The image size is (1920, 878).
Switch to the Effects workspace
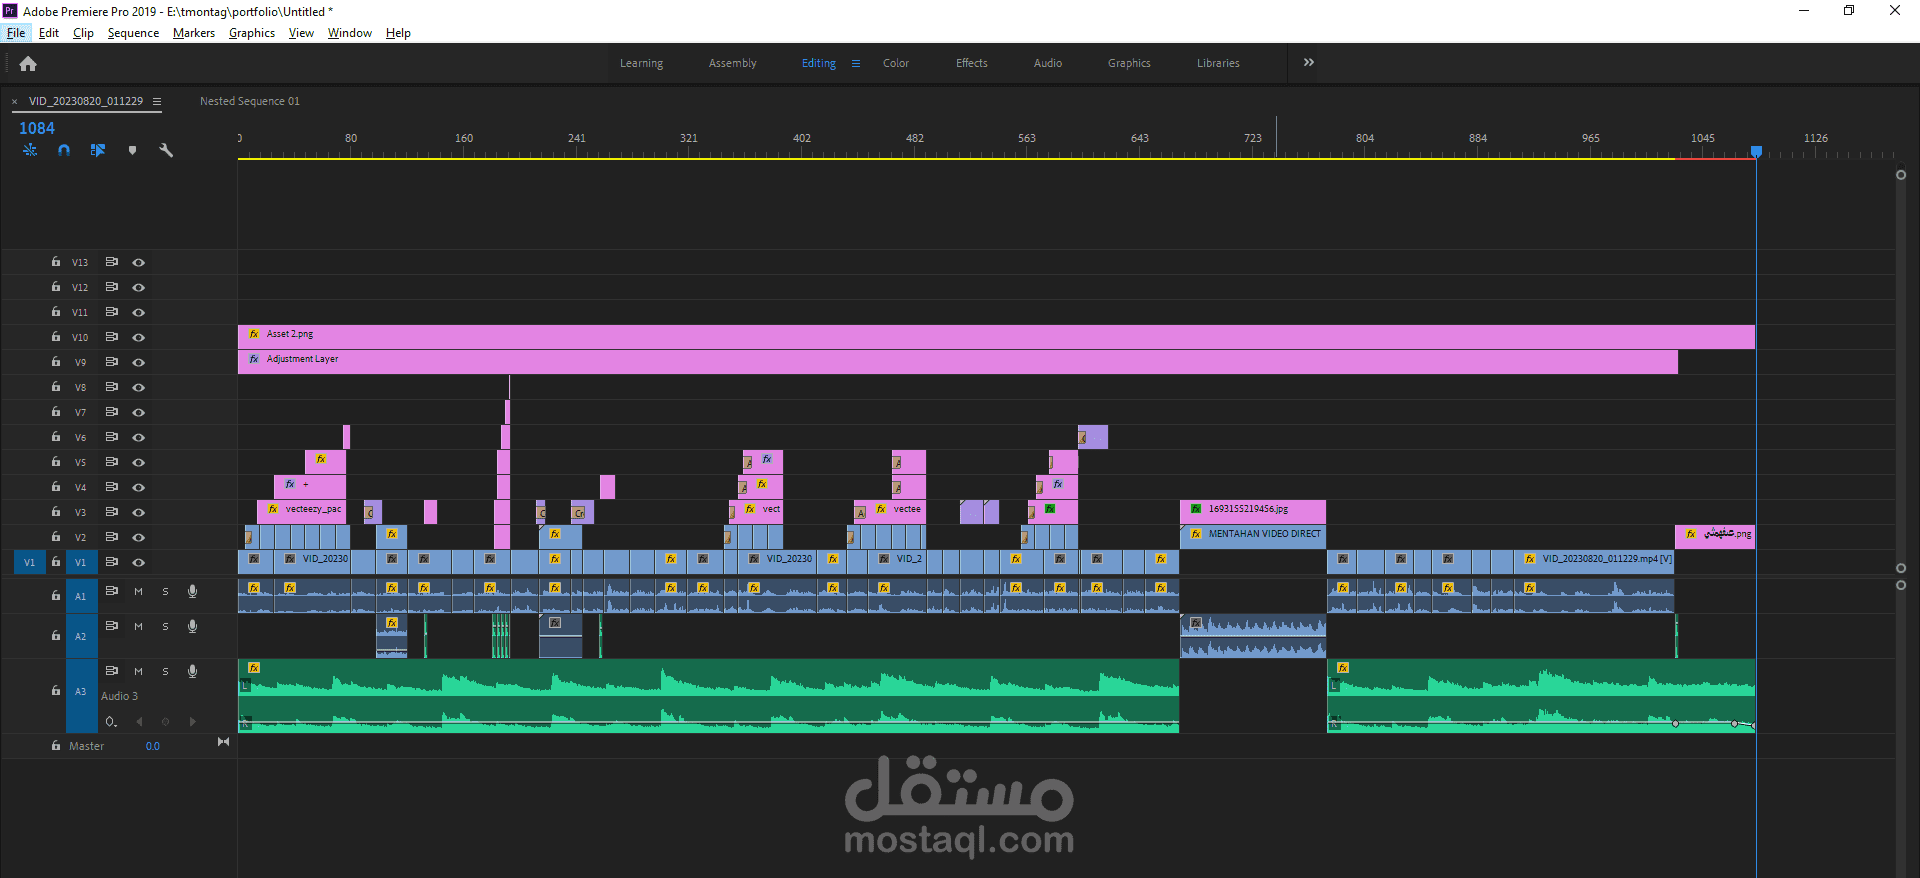[972, 63]
